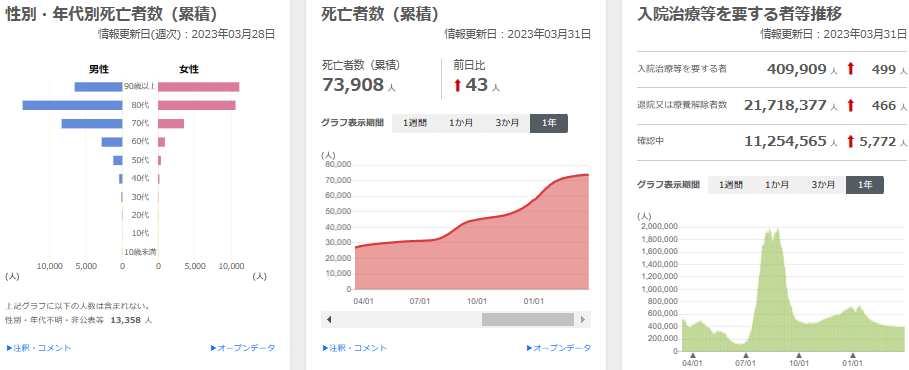Open 注釈・コメント under the gender-age chart
Image resolution: width=909 pixels, height=370 pixels.
[38, 348]
